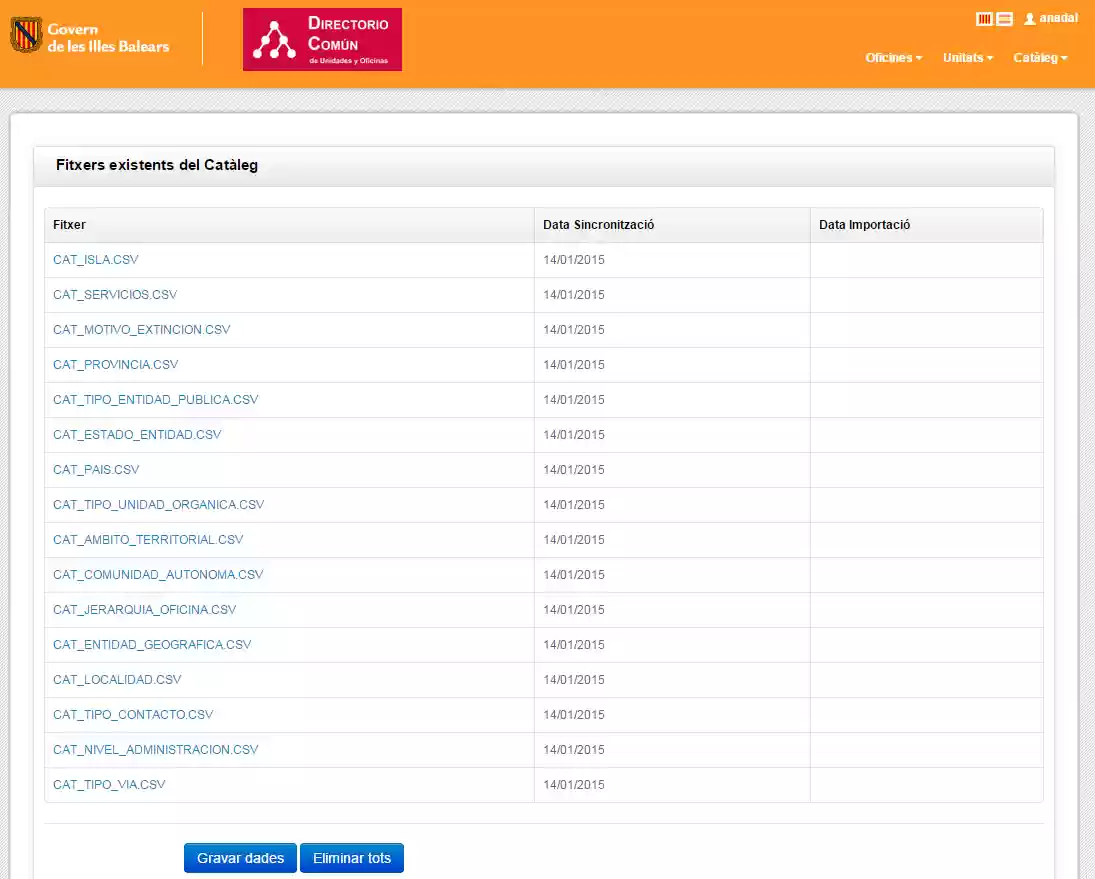
Task: Select the Data Sincronització column header
Action: (x=598, y=224)
